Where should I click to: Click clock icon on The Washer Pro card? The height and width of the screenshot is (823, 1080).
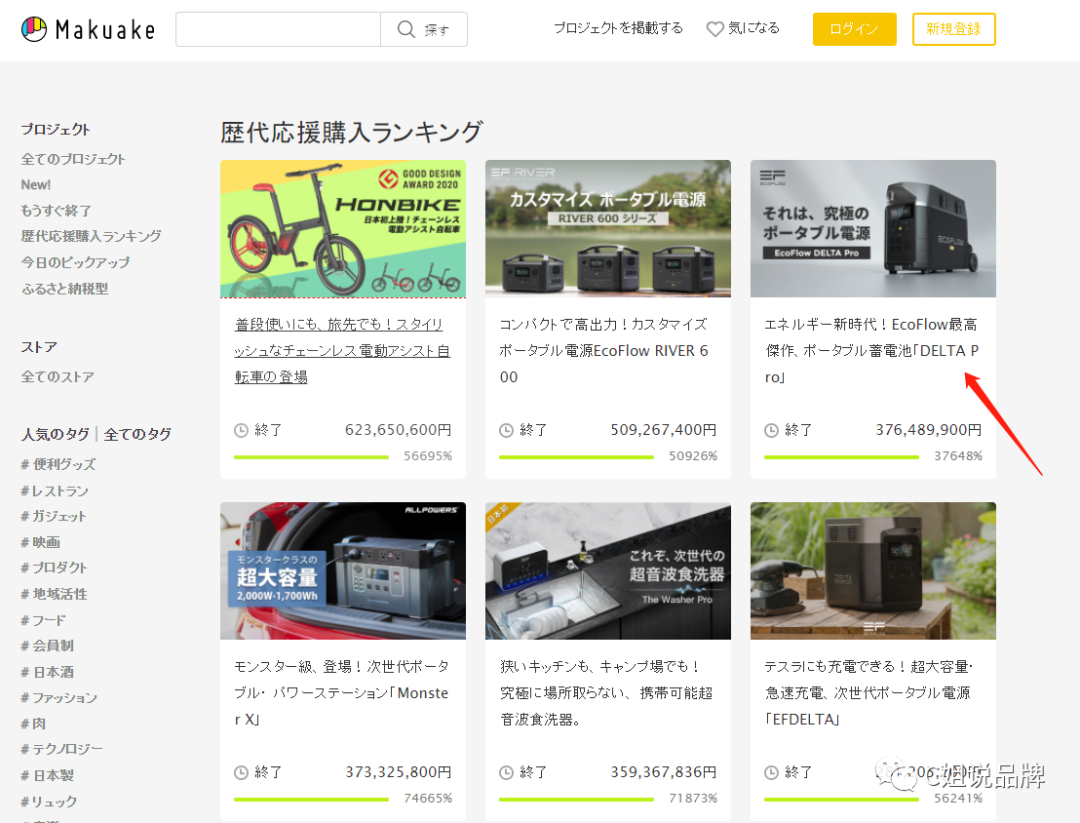tap(506, 773)
